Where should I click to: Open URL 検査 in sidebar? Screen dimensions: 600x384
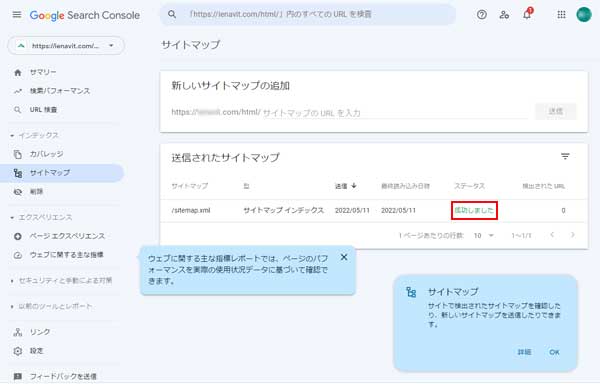43,110
